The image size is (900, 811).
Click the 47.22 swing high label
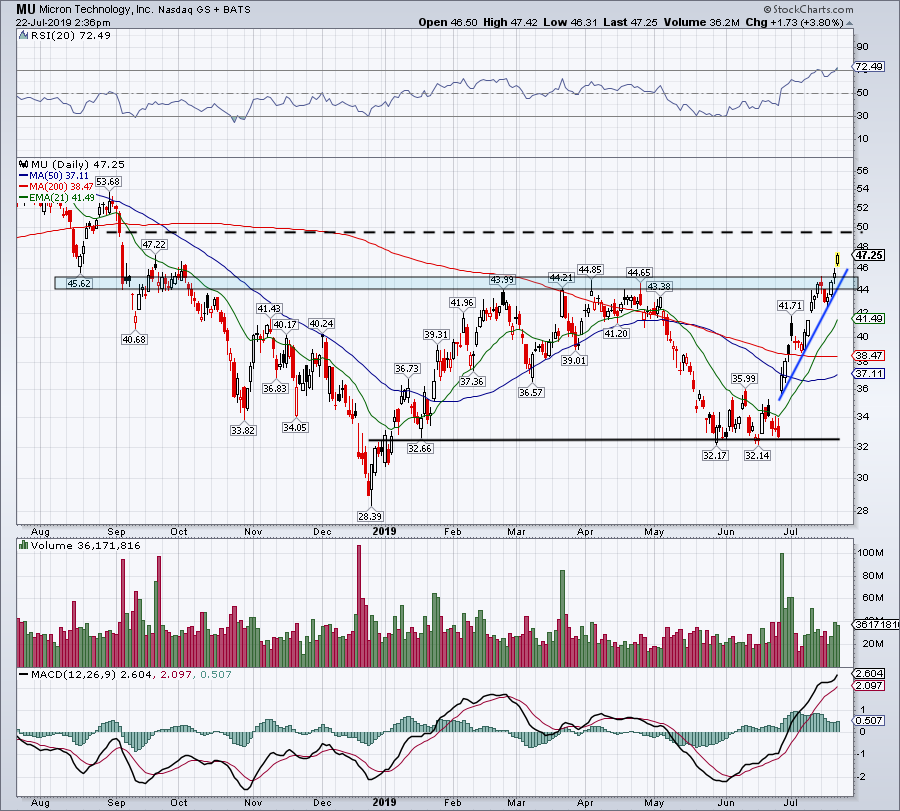point(154,245)
